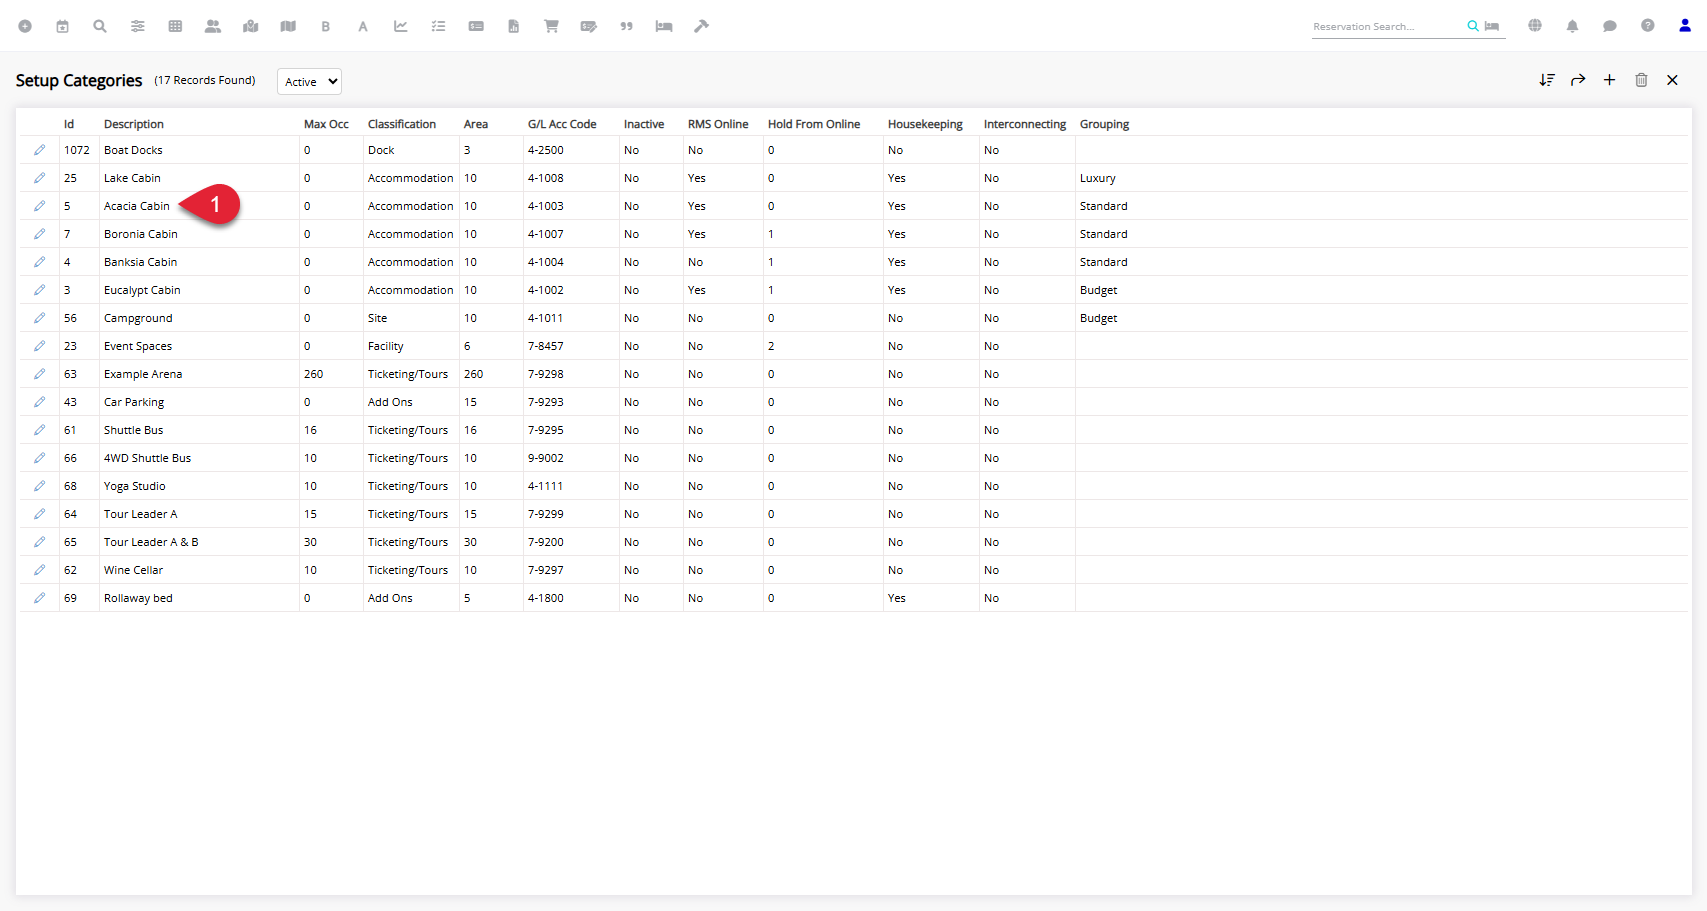This screenshot has height=911, width=1707.
Task: Select the Boronia Cabin description
Action: 141,234
